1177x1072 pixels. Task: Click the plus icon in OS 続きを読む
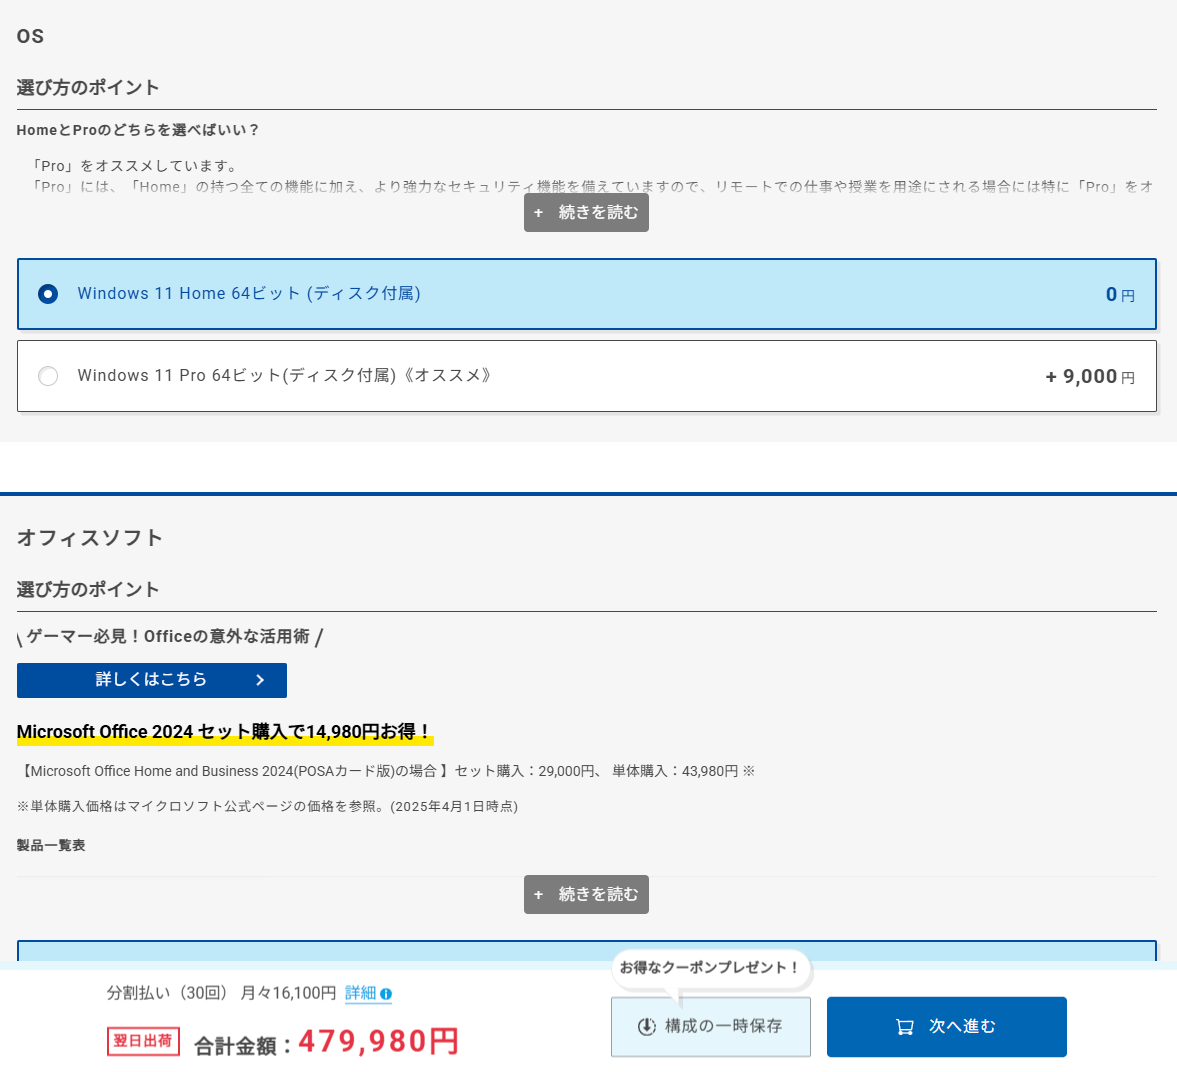[538, 213]
